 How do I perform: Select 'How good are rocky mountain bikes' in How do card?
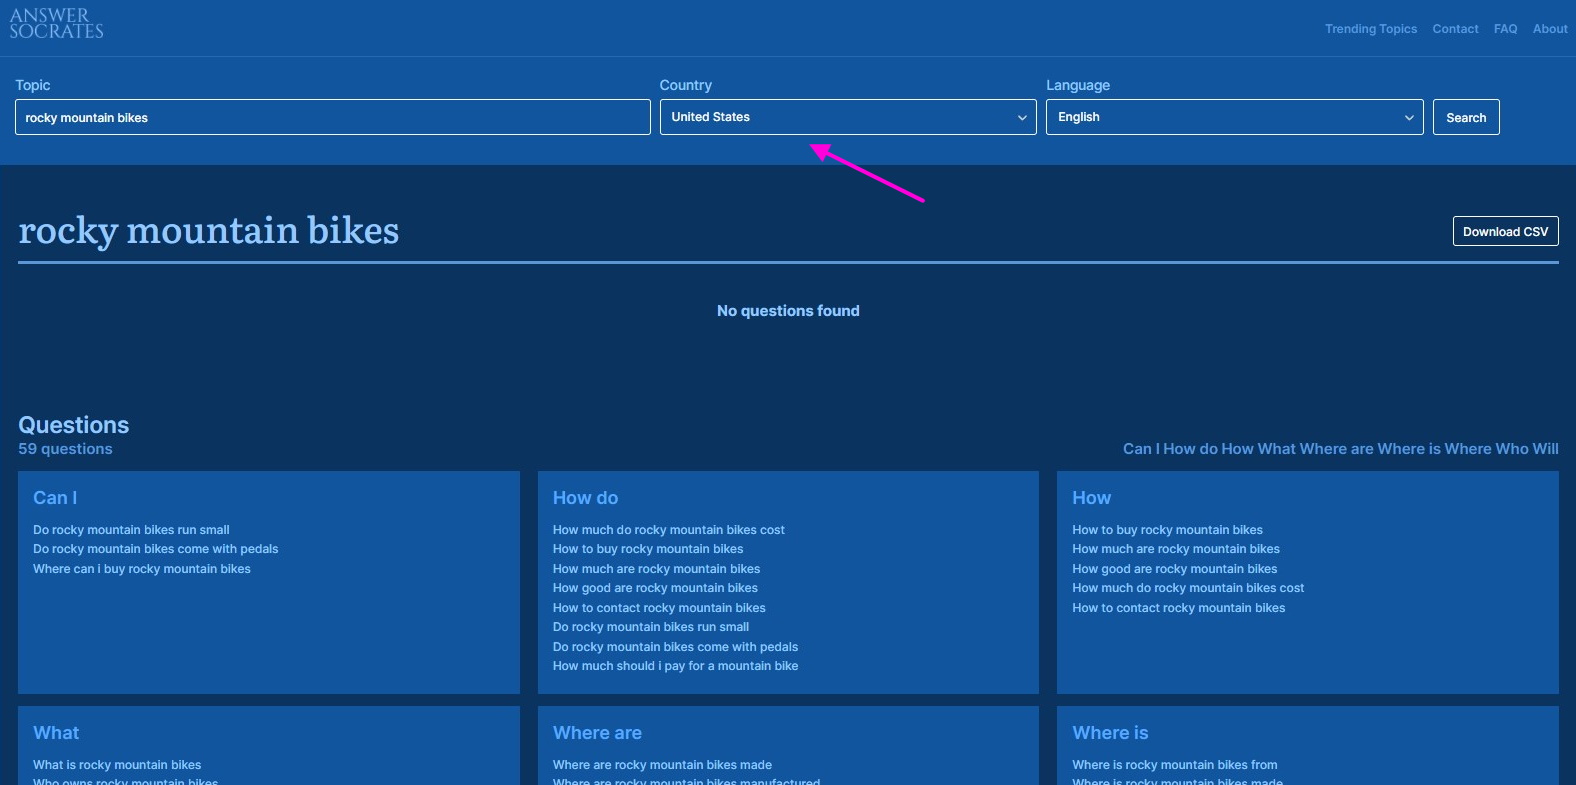[655, 588]
